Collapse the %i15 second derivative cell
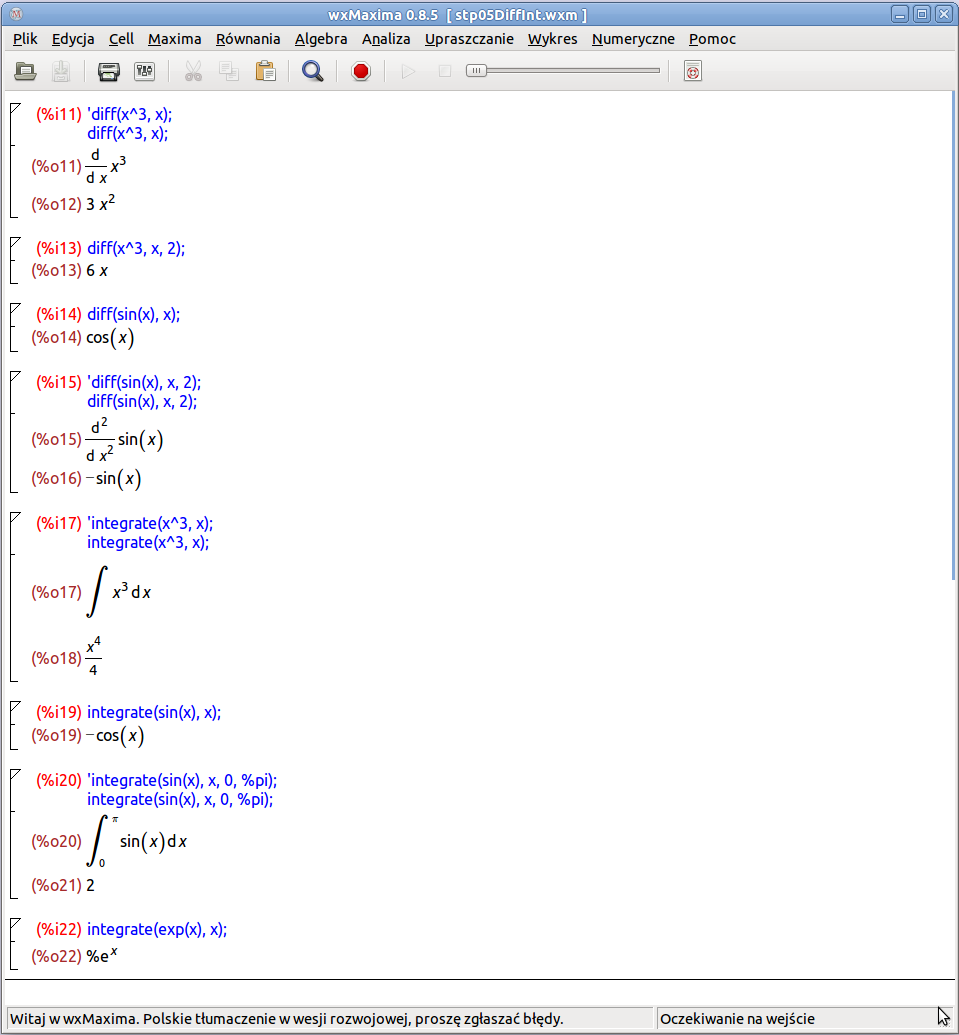The width and height of the screenshot is (959, 1035). point(15,376)
